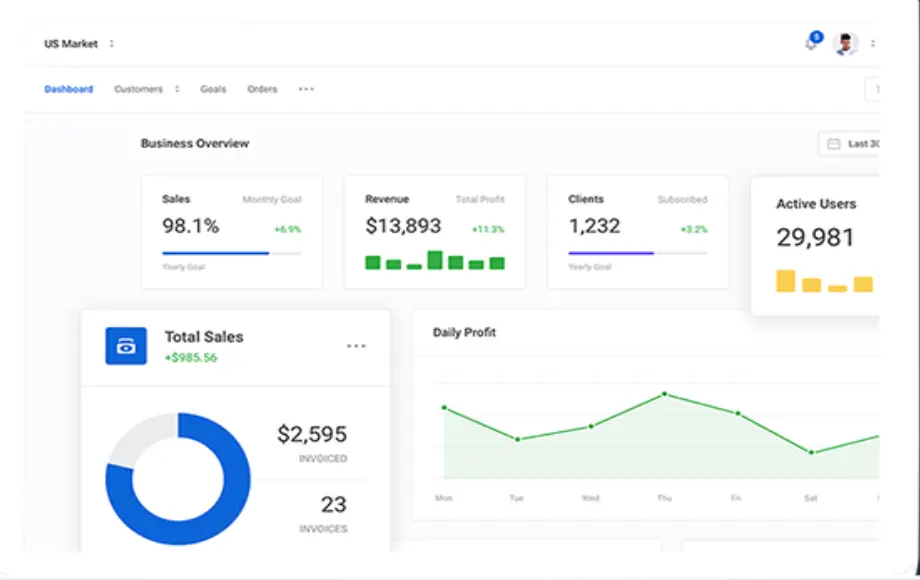Expand the US Market selector
Screen dimensions: 920x580
111,44
